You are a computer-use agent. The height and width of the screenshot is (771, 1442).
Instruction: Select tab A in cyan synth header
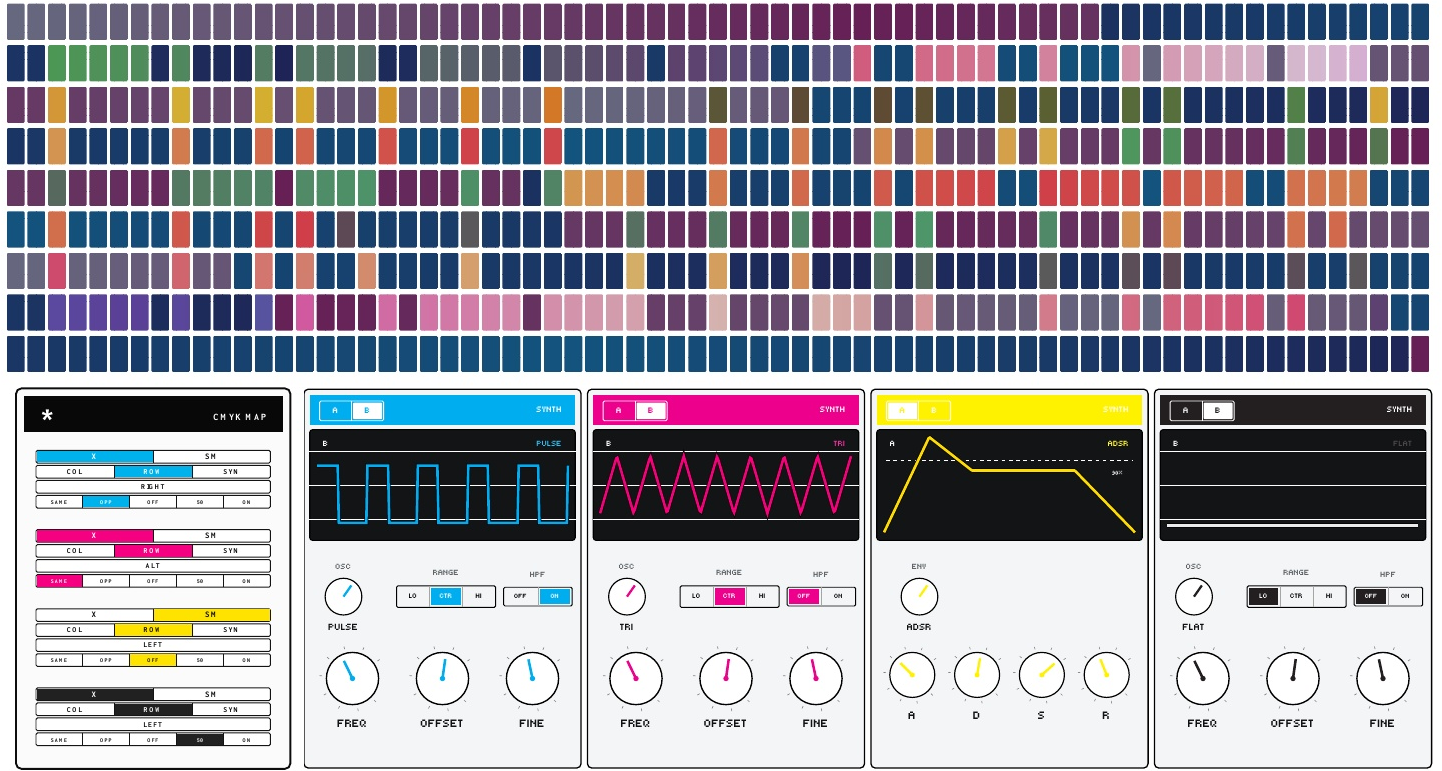335,410
